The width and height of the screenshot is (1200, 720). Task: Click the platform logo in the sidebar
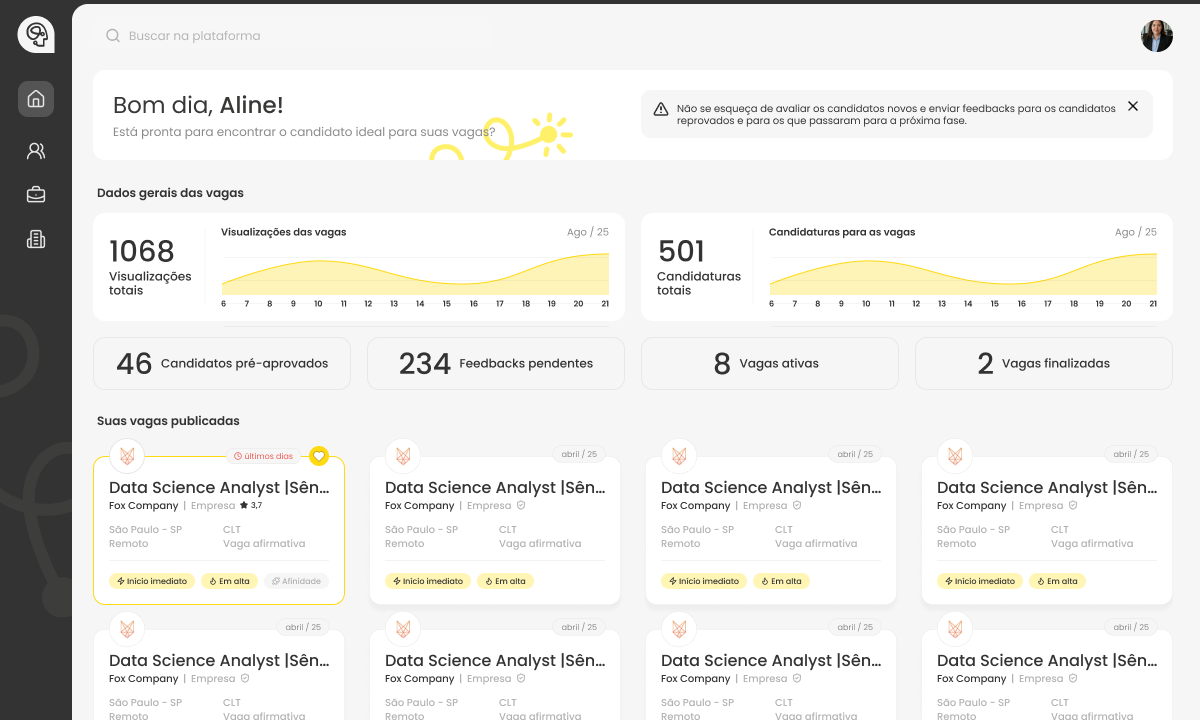pyautogui.click(x=36, y=35)
